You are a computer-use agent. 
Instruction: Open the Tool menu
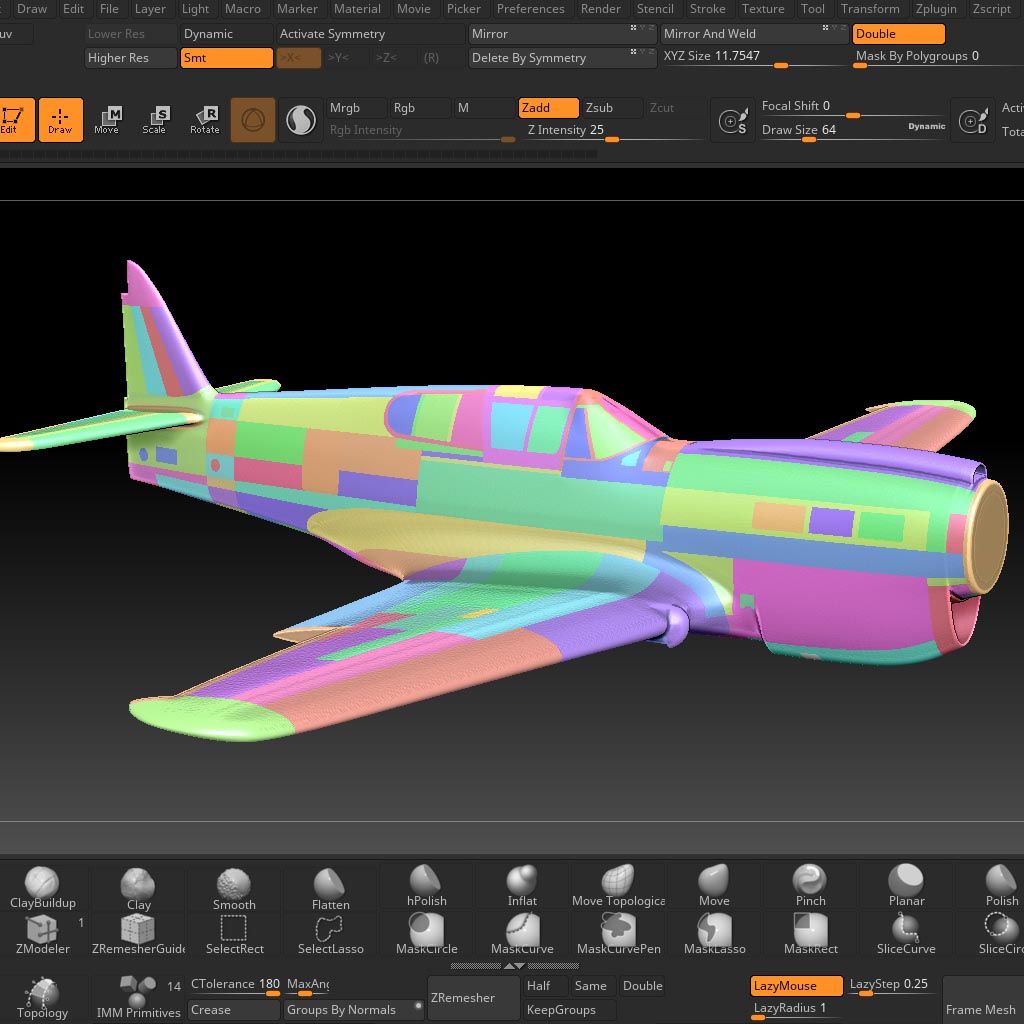click(812, 9)
